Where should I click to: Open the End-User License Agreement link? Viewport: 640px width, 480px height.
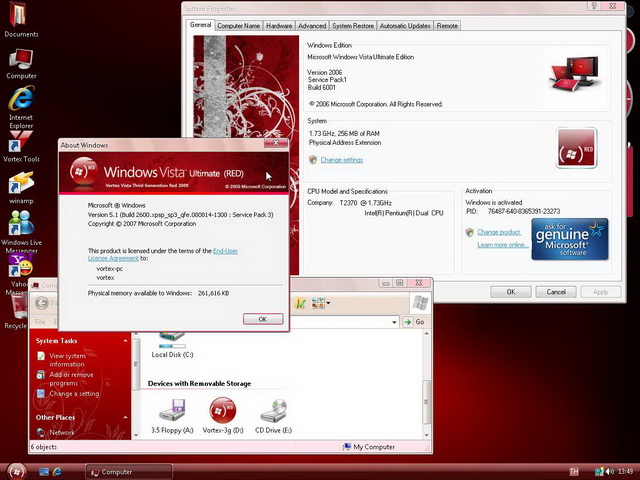point(162,254)
